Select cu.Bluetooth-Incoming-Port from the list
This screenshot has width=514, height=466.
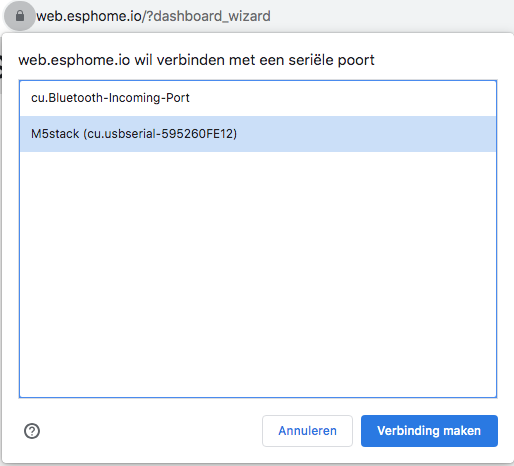[x=258, y=98]
